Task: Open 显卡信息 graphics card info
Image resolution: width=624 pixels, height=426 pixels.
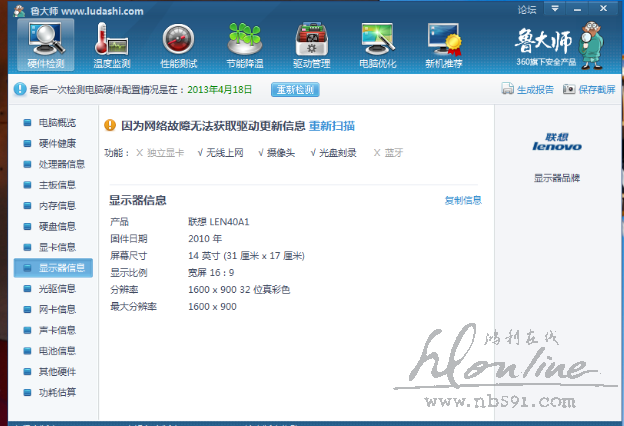Action: pos(56,247)
